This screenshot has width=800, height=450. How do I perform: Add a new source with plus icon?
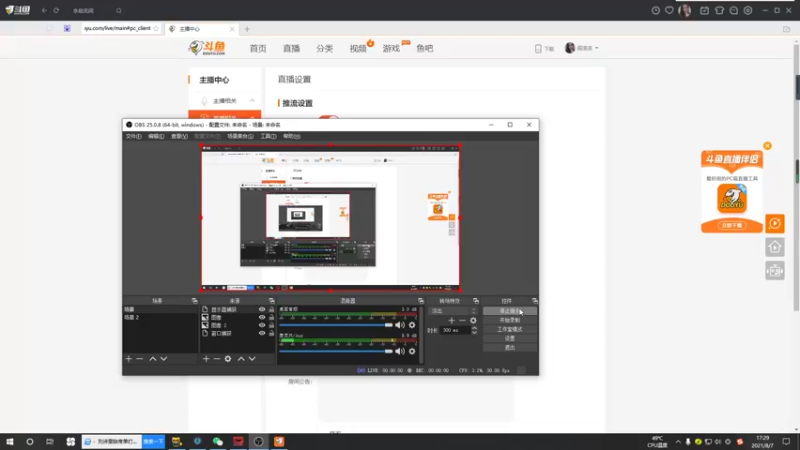click(206, 359)
